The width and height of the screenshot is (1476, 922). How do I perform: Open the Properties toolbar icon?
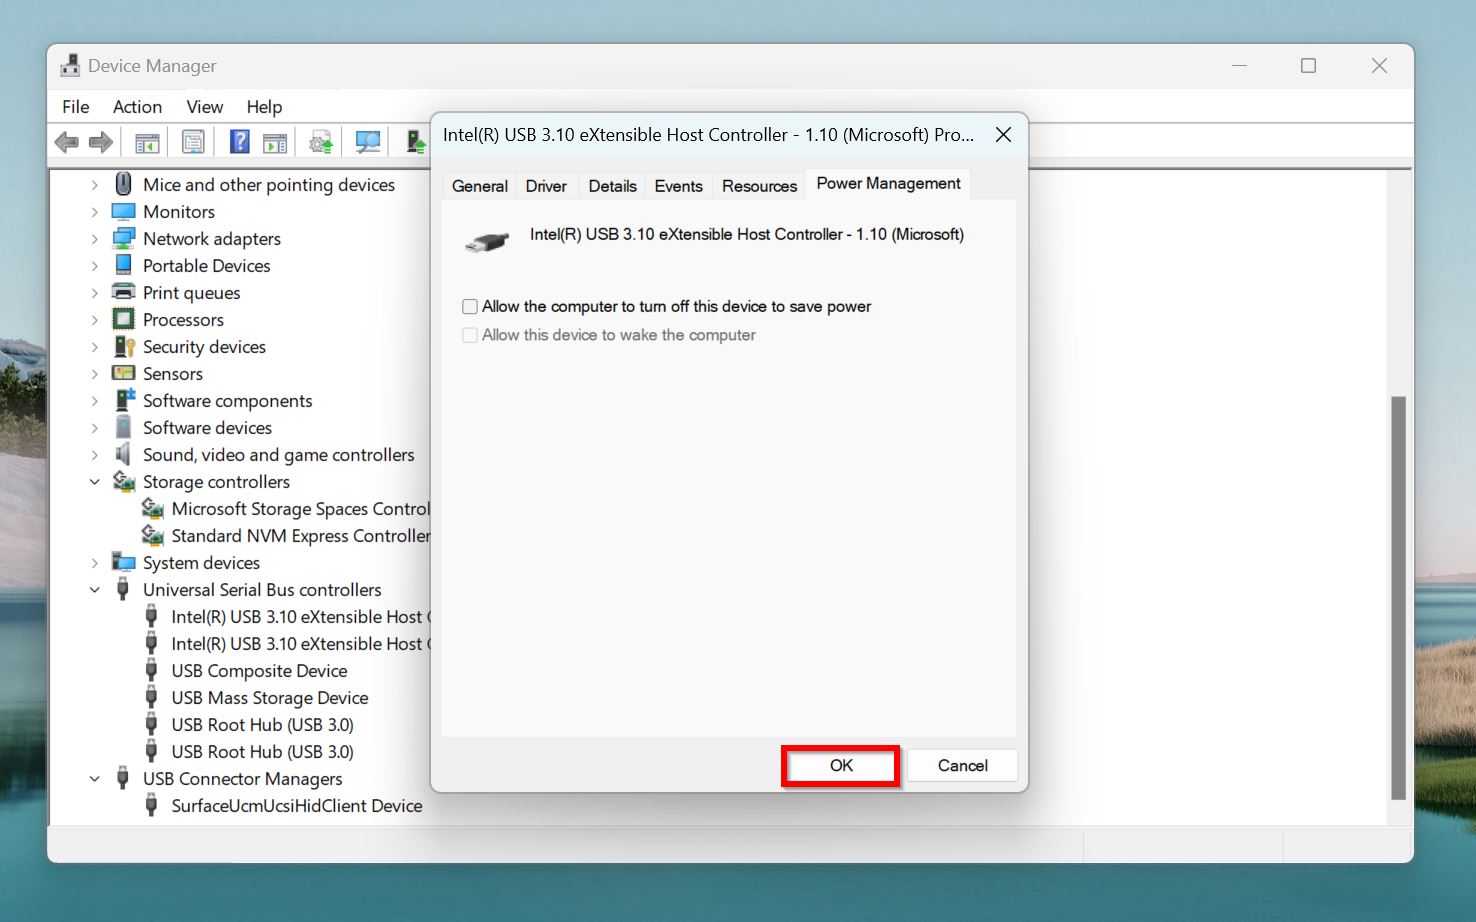[x=193, y=143]
